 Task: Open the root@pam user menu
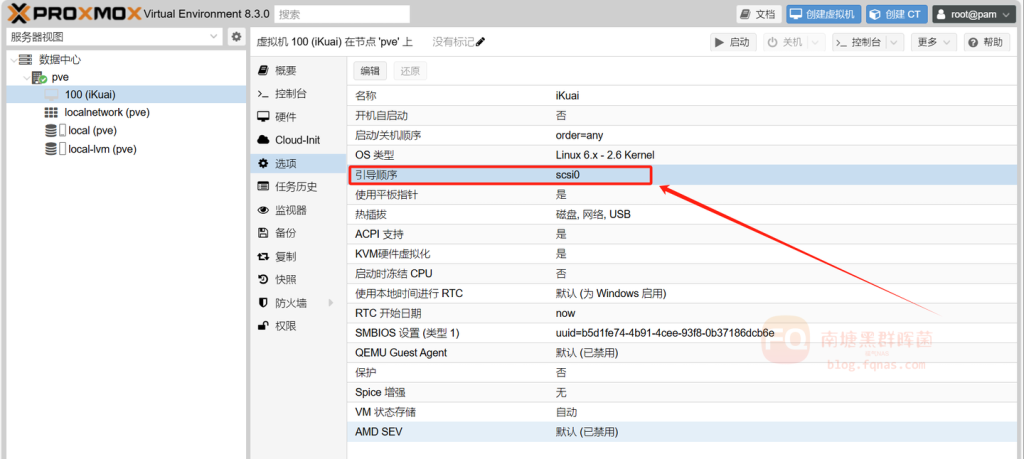point(970,14)
